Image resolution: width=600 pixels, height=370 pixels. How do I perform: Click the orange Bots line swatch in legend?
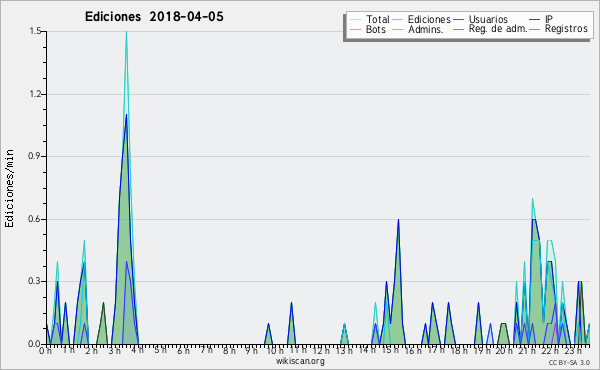click(x=355, y=29)
